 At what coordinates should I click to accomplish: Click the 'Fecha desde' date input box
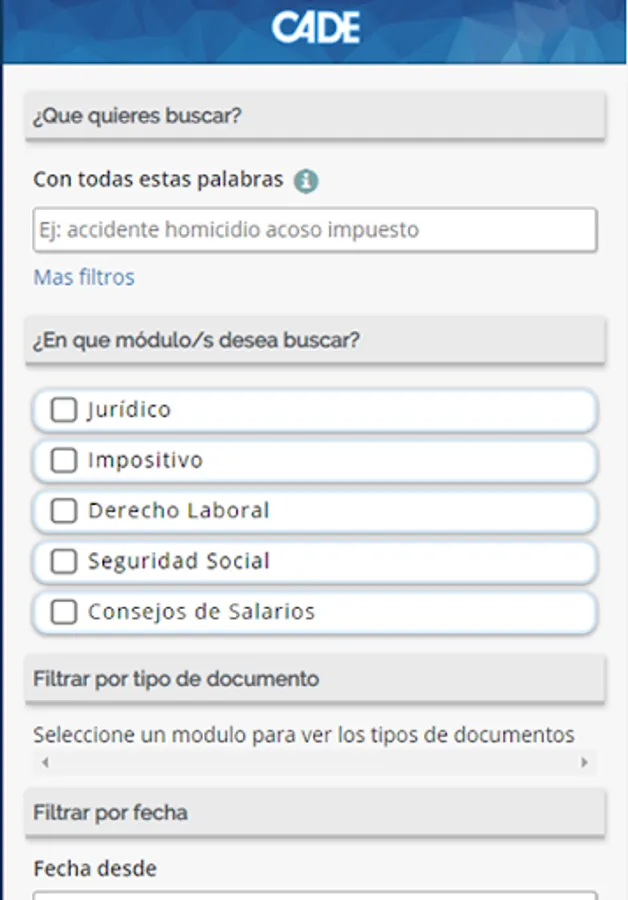315,895
